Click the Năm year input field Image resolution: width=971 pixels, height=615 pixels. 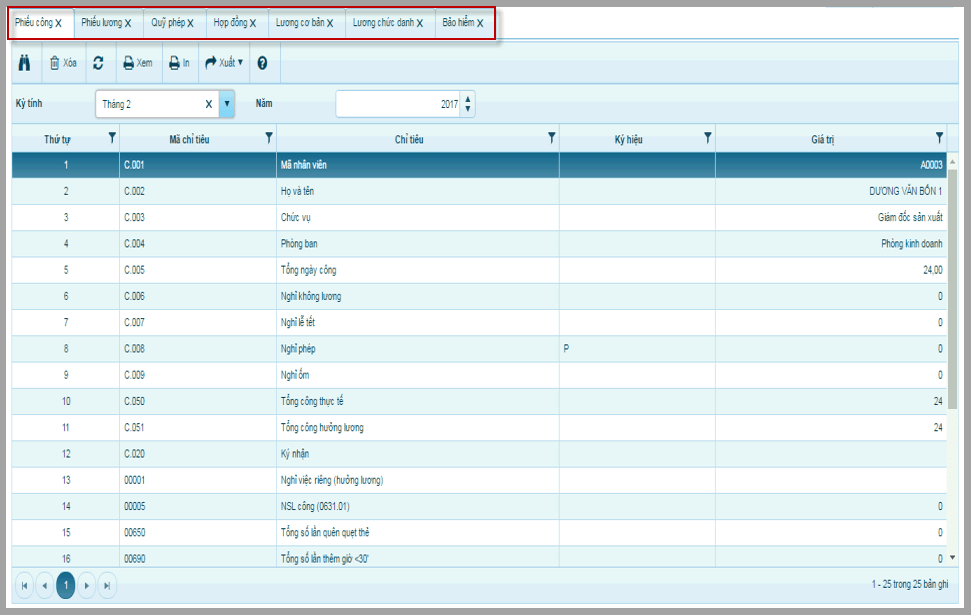398,104
